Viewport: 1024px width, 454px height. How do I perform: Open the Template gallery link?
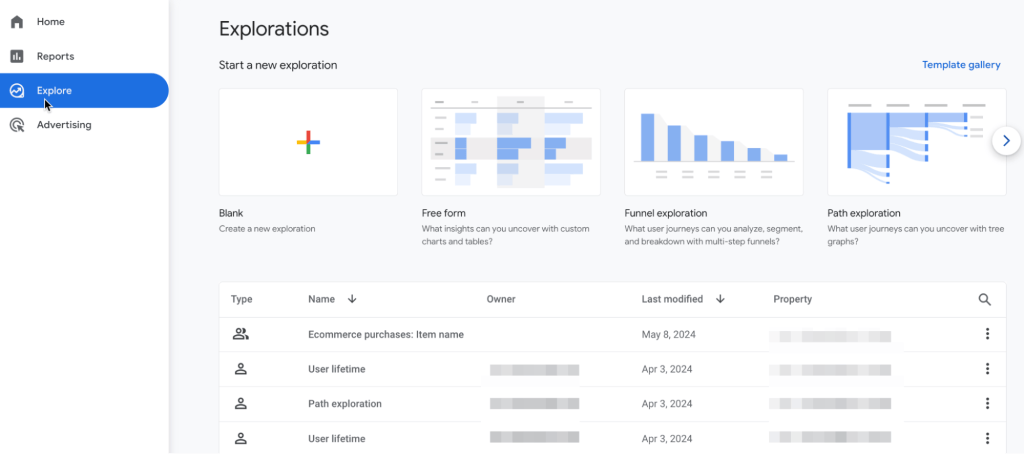(x=960, y=65)
